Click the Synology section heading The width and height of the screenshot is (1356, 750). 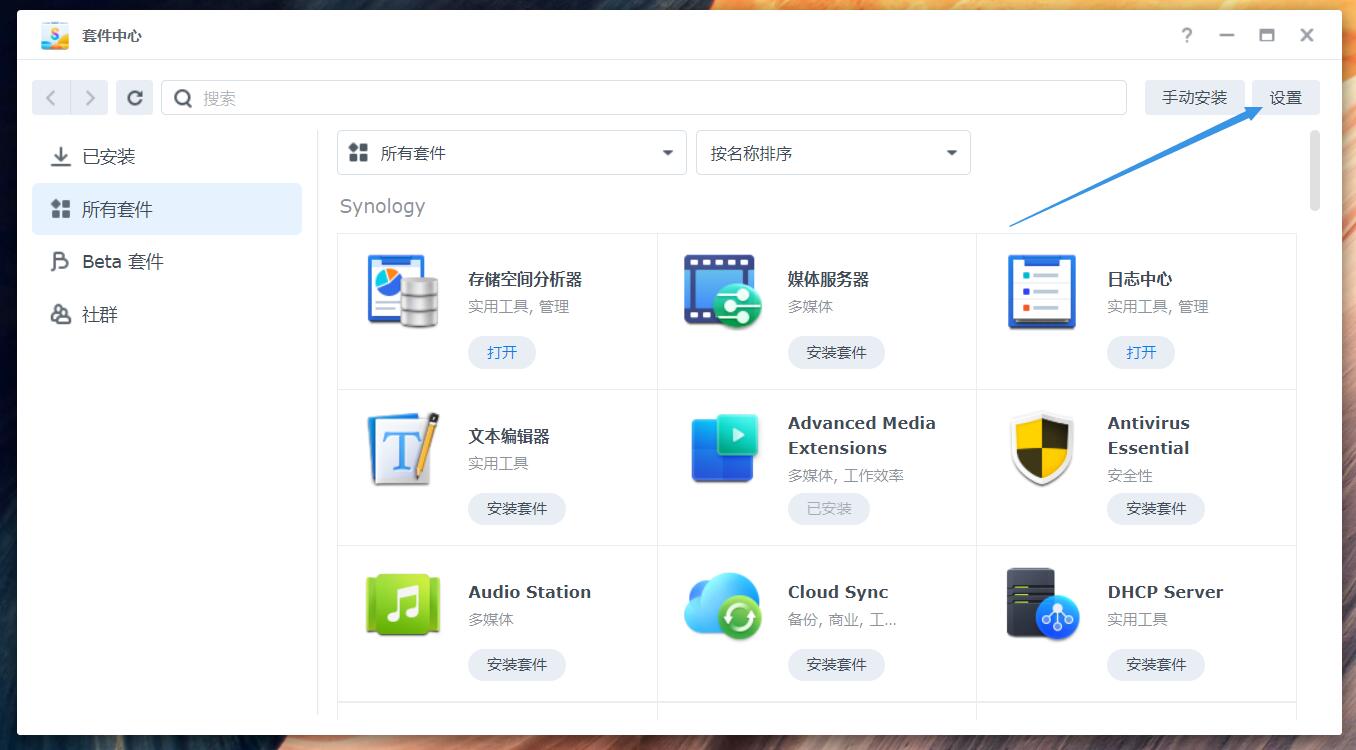point(382,207)
